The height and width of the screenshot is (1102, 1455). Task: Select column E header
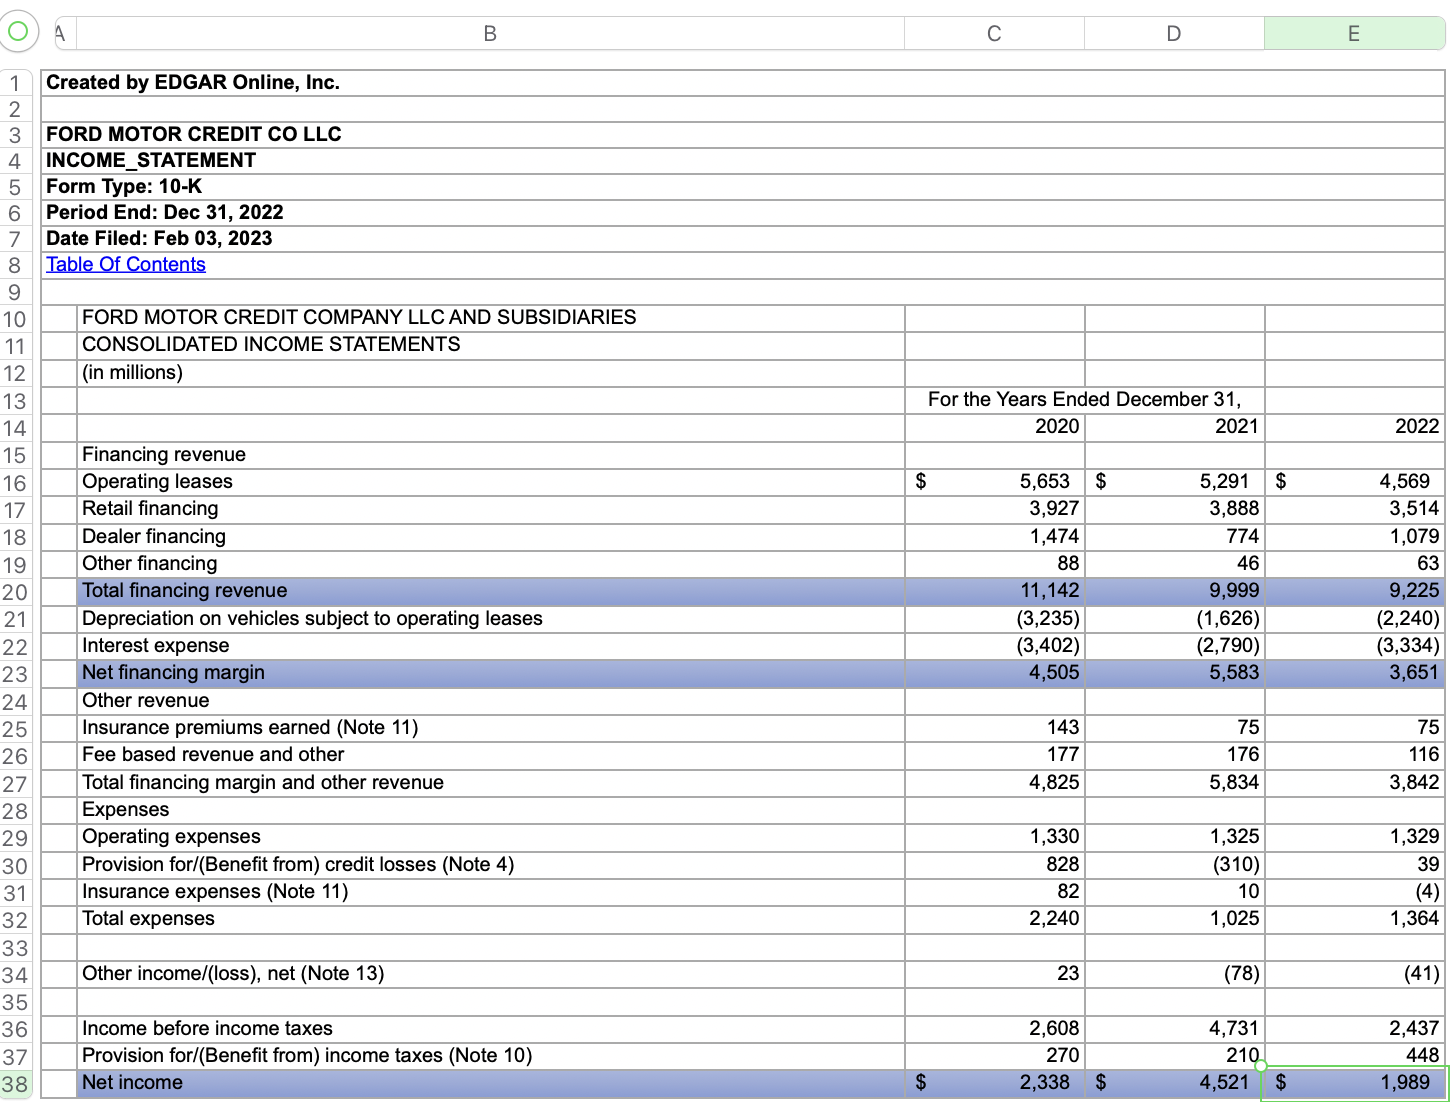pyautogui.click(x=1354, y=32)
